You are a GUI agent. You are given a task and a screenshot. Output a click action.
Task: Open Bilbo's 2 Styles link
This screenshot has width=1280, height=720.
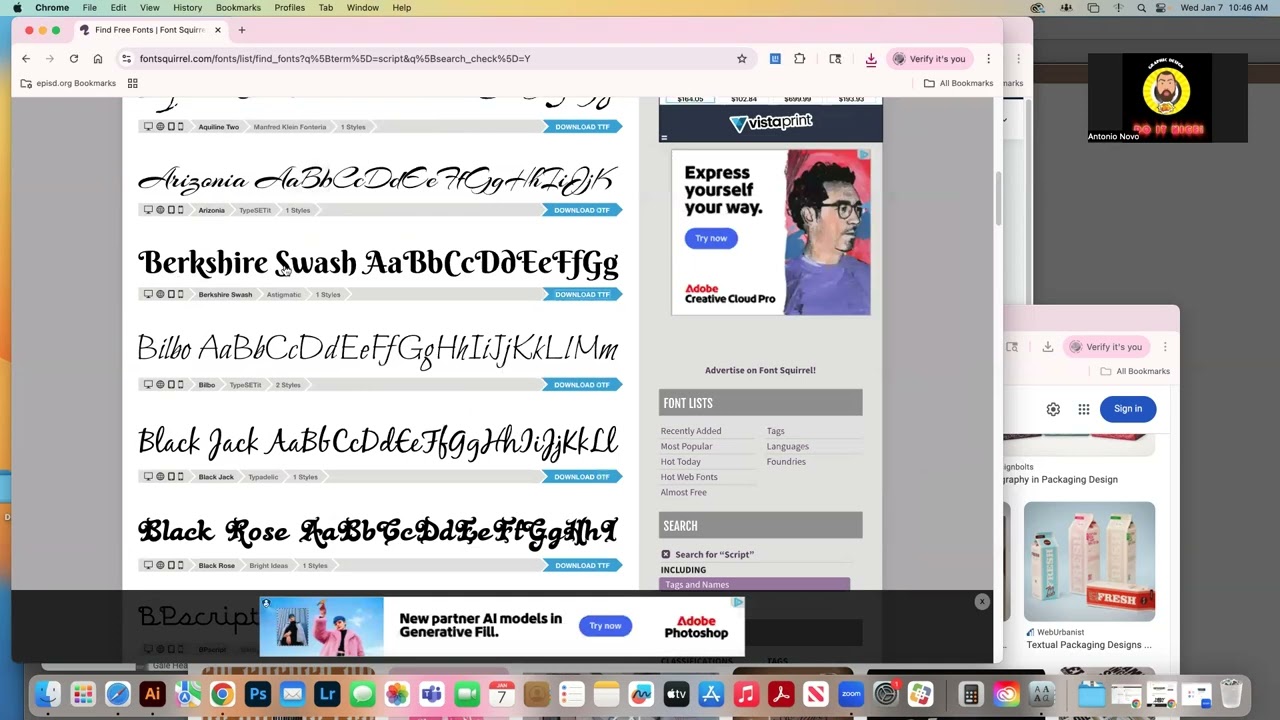tap(288, 384)
